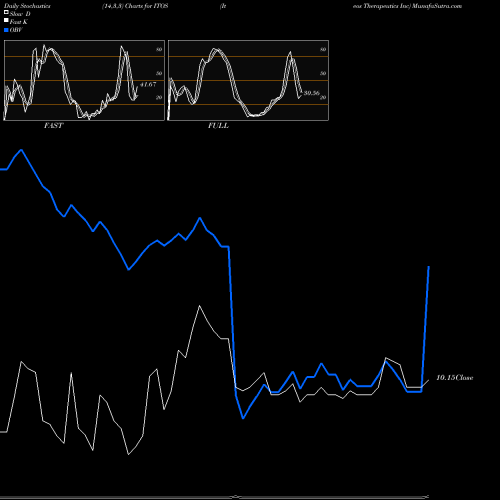This screenshot has width=500, height=500.
Task: Click the 80 level label in FAST chart
Action: click(159, 49)
